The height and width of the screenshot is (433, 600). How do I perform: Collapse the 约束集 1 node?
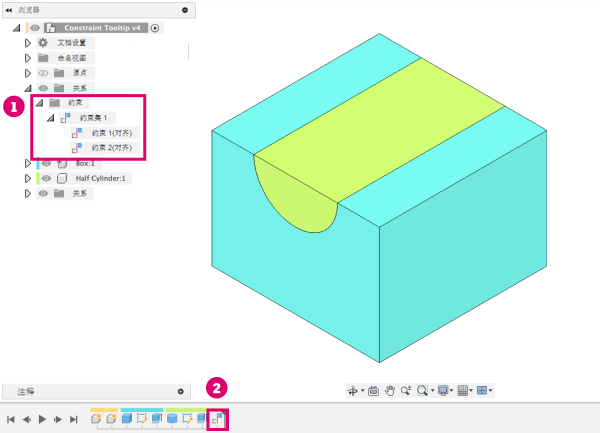(x=51, y=118)
